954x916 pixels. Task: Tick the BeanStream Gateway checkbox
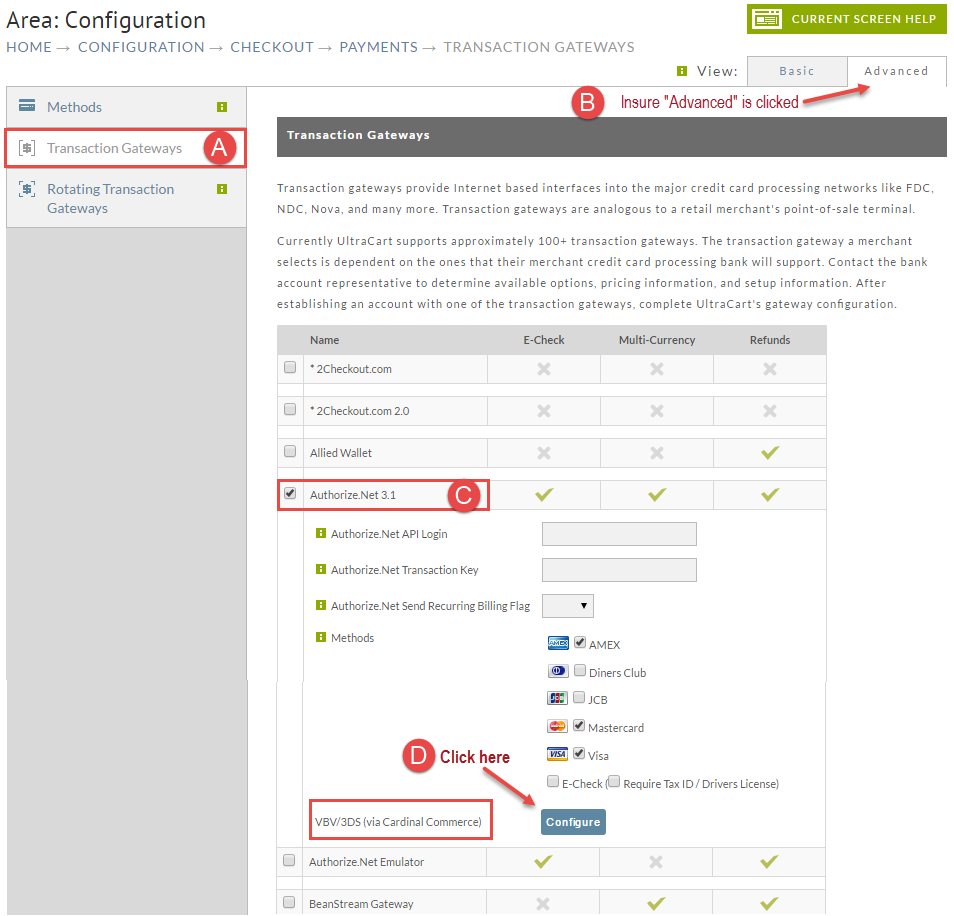[x=289, y=902]
